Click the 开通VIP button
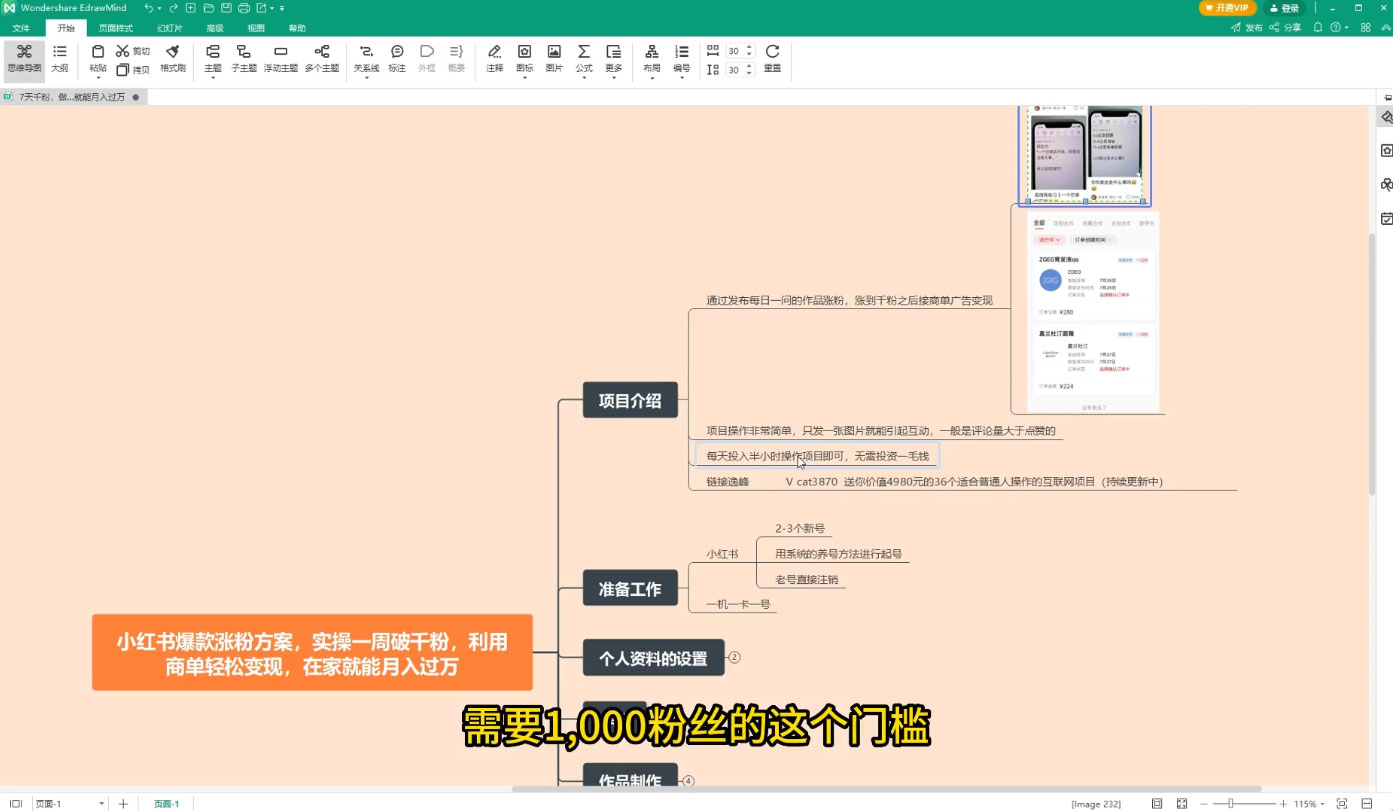This screenshot has height=811, width=1393. pyautogui.click(x=1227, y=8)
